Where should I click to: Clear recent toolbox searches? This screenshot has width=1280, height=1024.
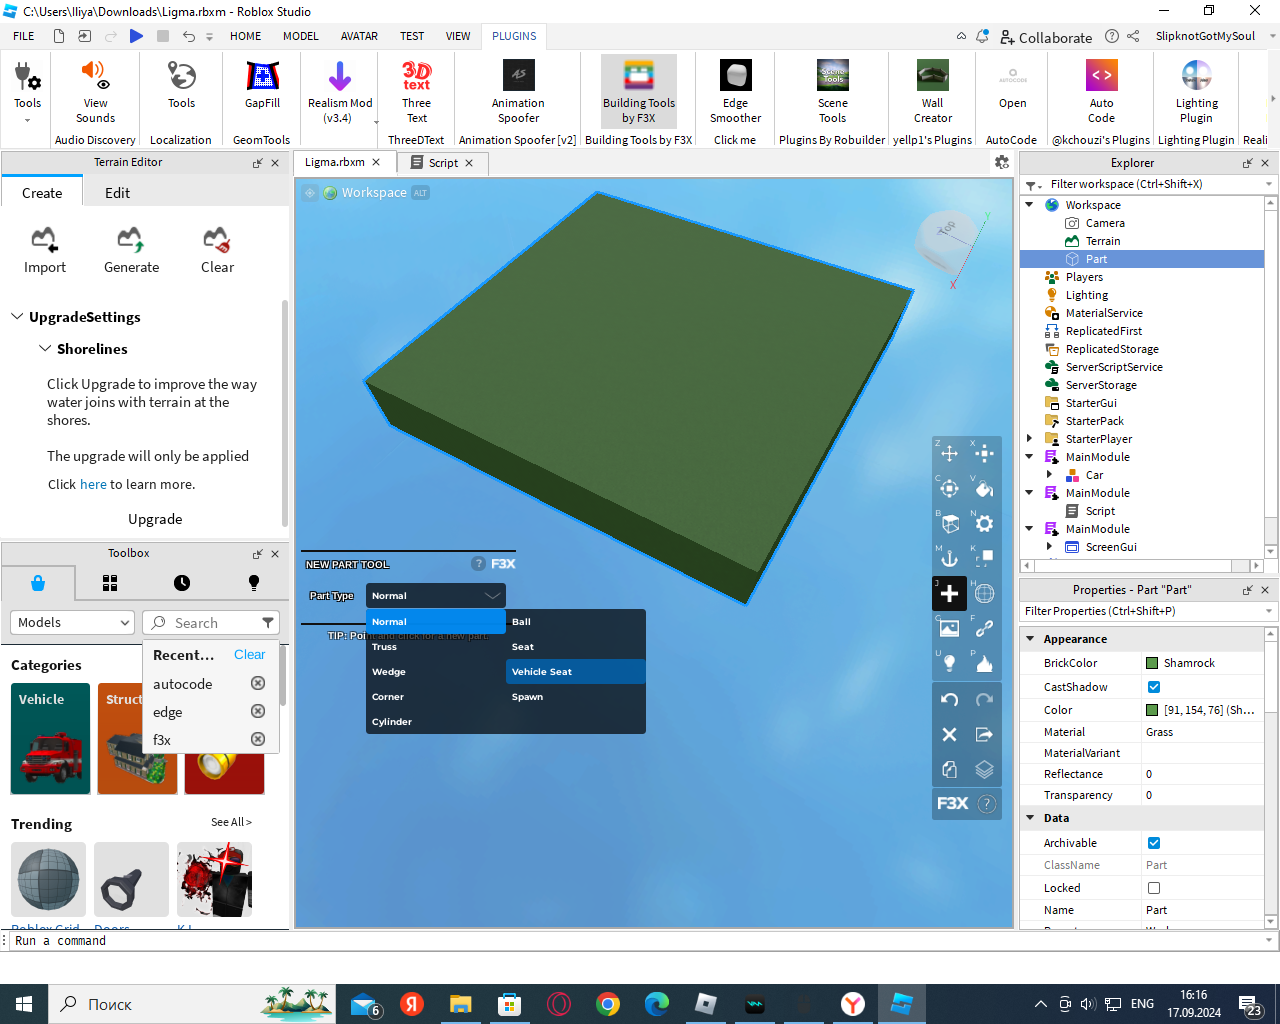point(249,654)
